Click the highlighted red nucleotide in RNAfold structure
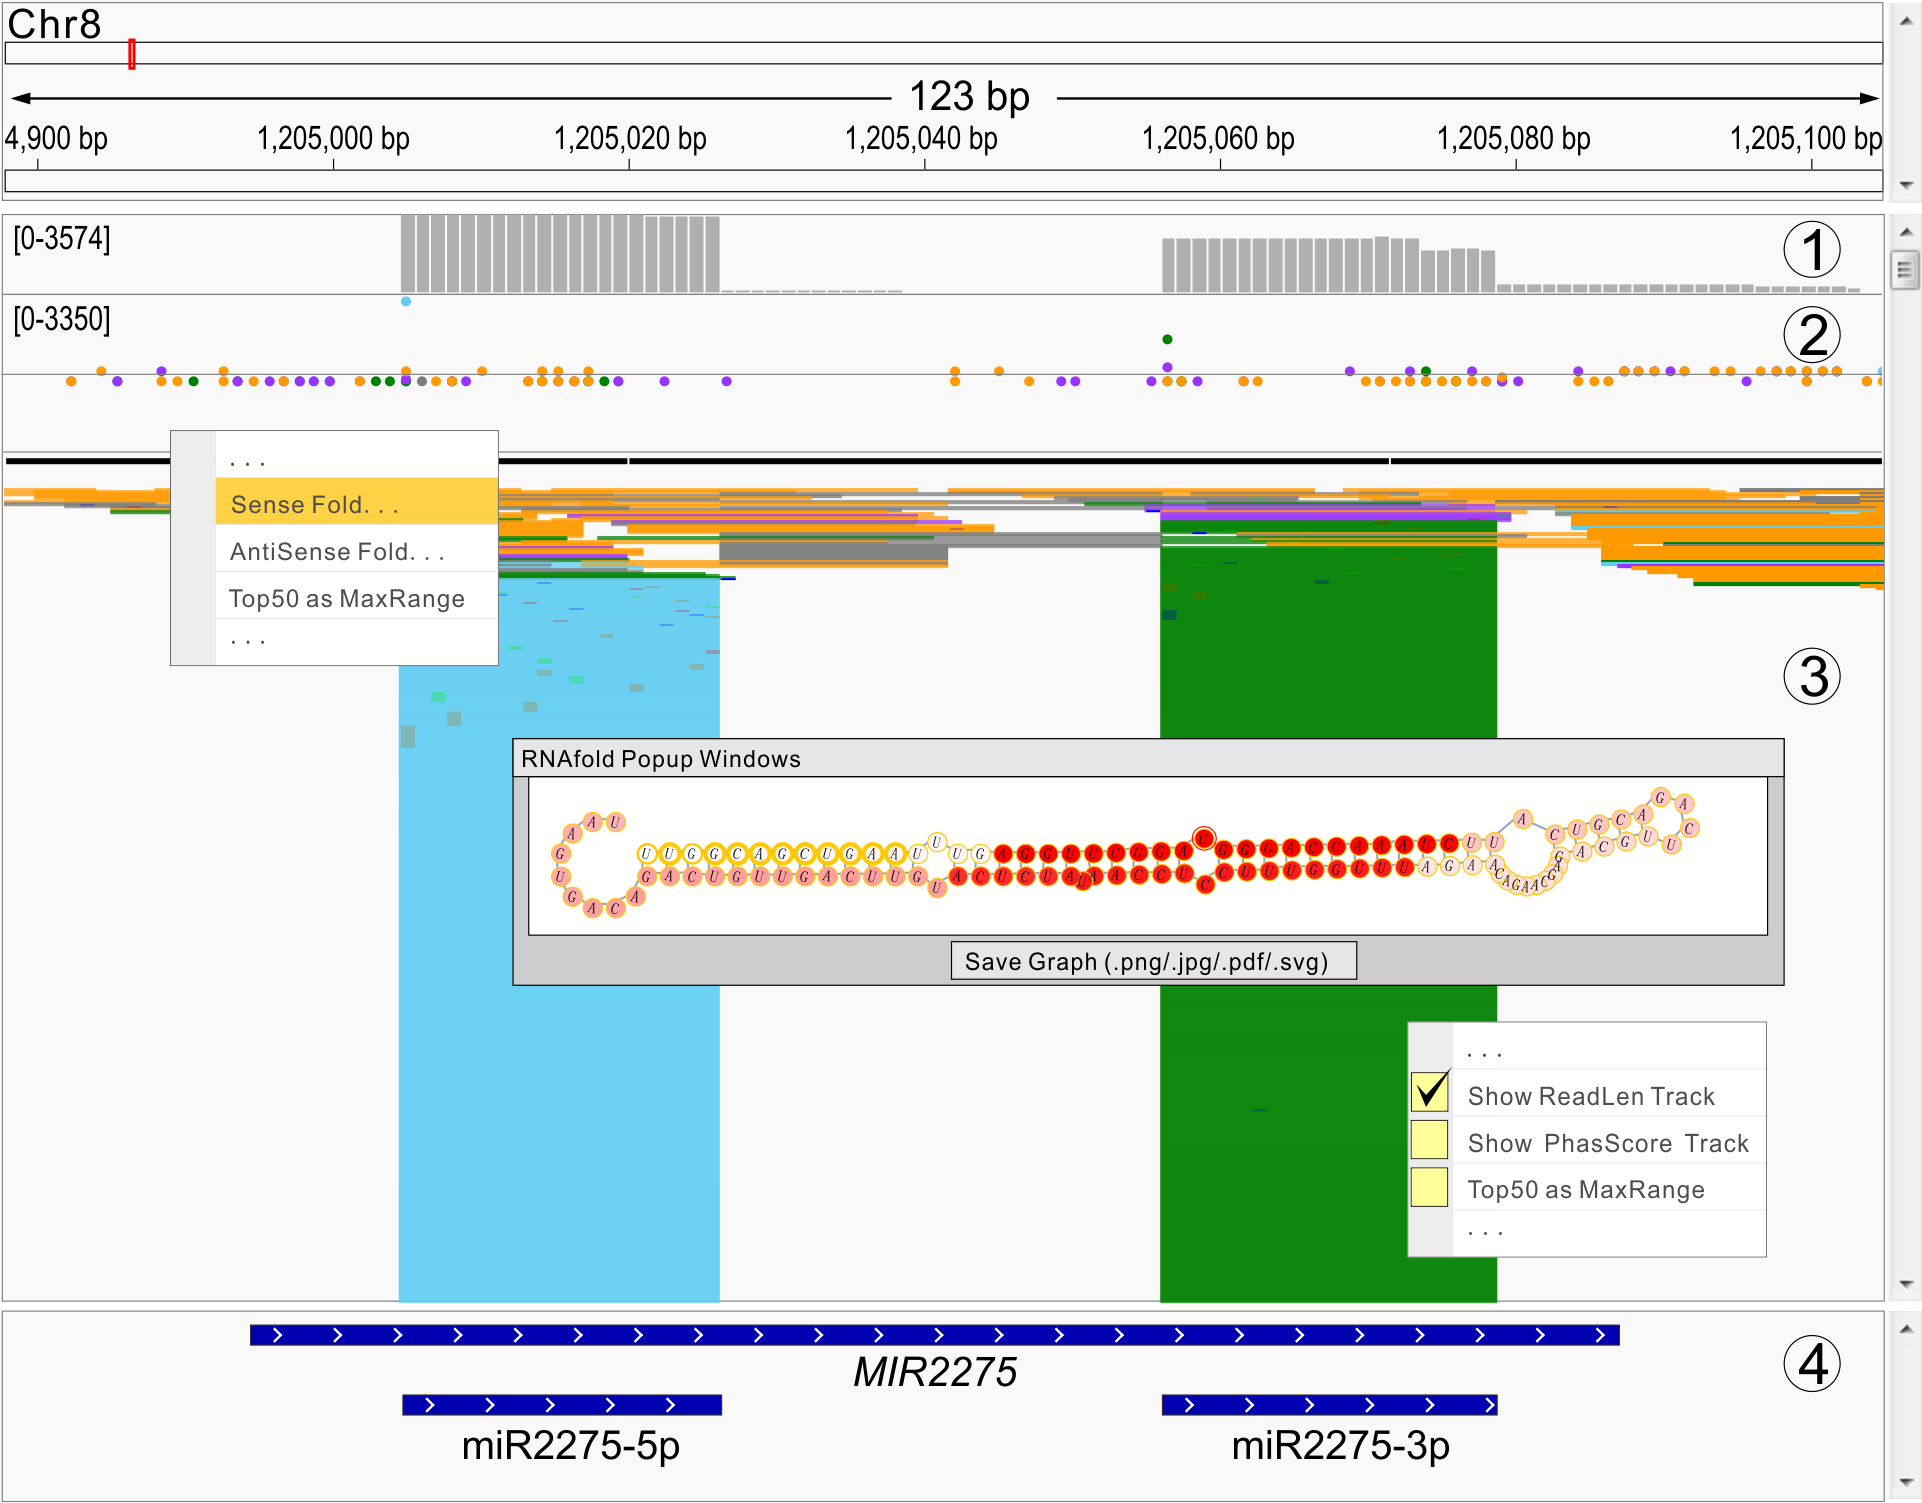 pyautogui.click(x=1204, y=838)
